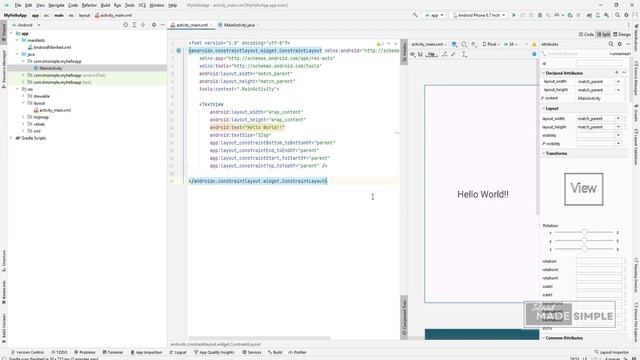Screen dimensions: 640x360
Task: Adjust rotation z slider
Action: [x=584, y=249]
